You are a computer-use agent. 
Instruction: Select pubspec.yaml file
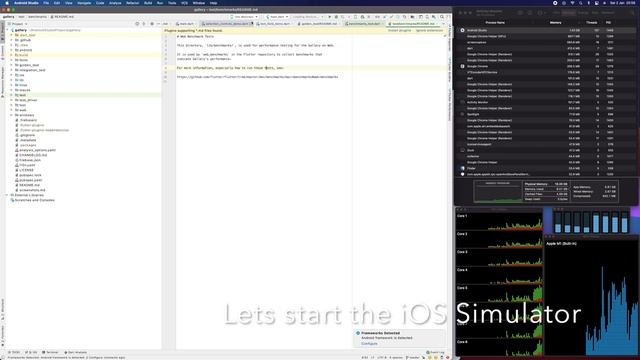pyautogui.click(x=31, y=180)
